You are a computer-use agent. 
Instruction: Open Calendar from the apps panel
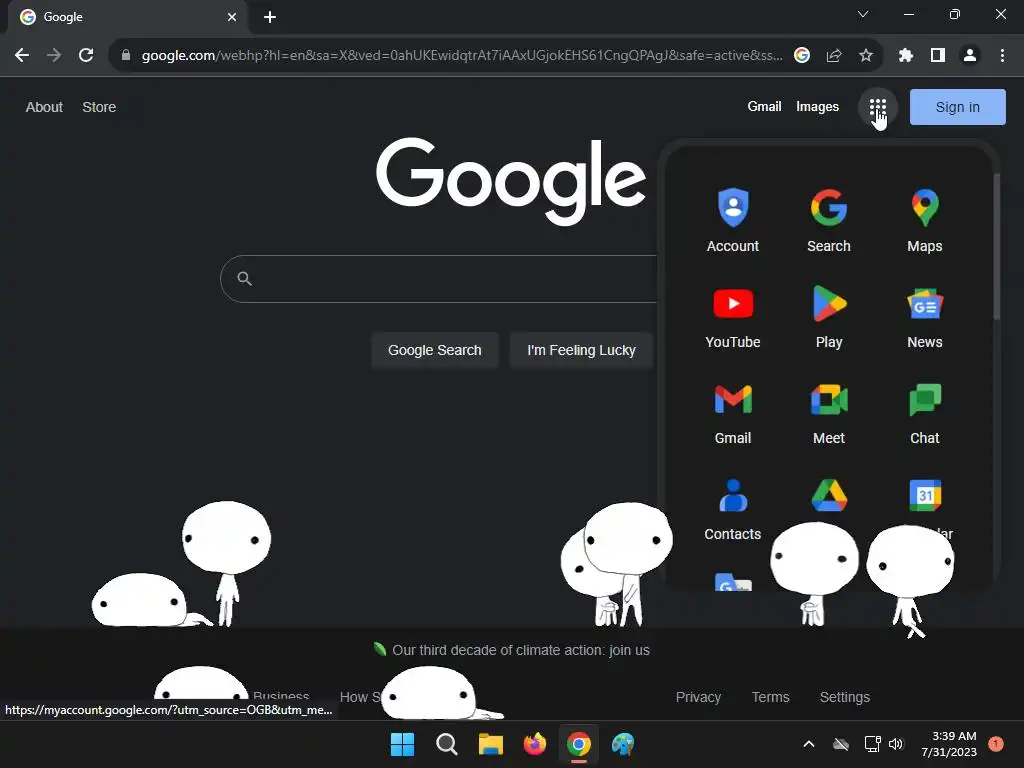tap(925, 496)
